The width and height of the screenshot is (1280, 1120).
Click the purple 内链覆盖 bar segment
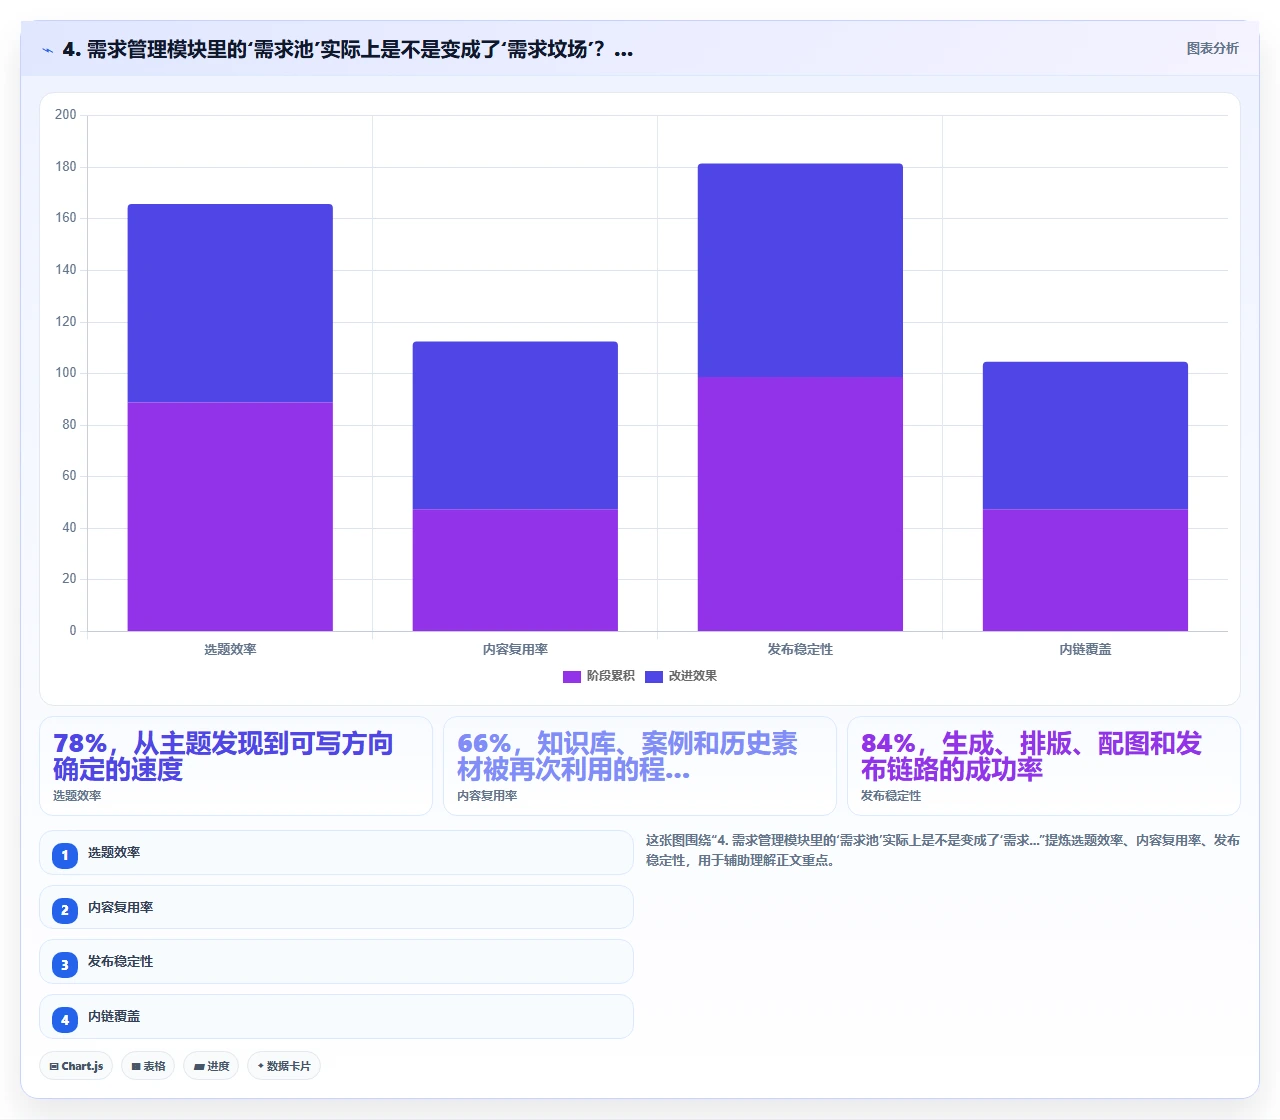[1085, 570]
